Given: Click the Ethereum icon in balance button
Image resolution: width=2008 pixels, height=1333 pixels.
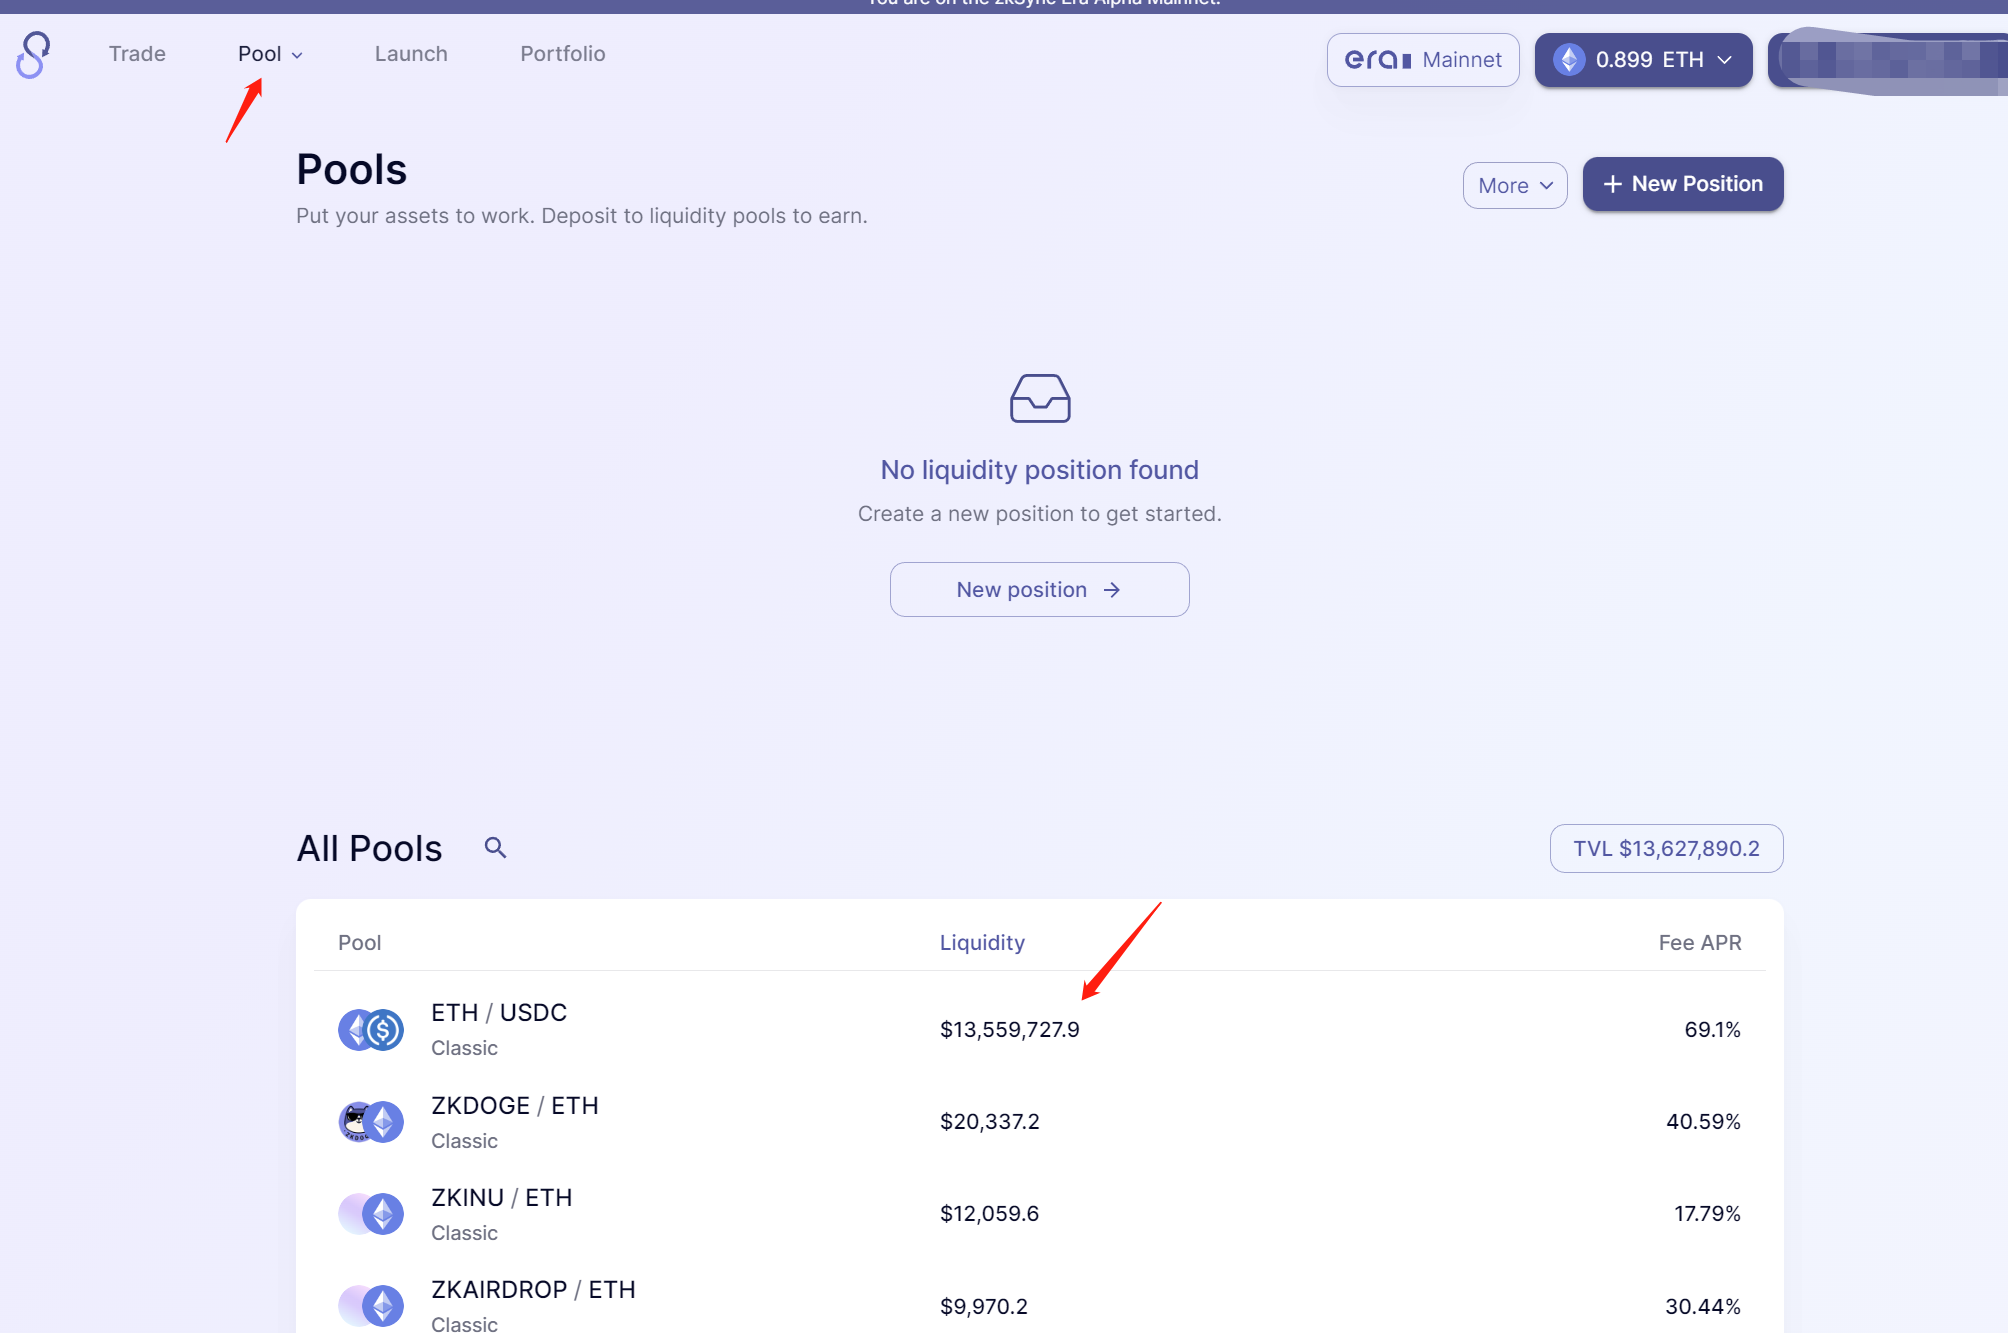Looking at the screenshot, I should point(1569,60).
